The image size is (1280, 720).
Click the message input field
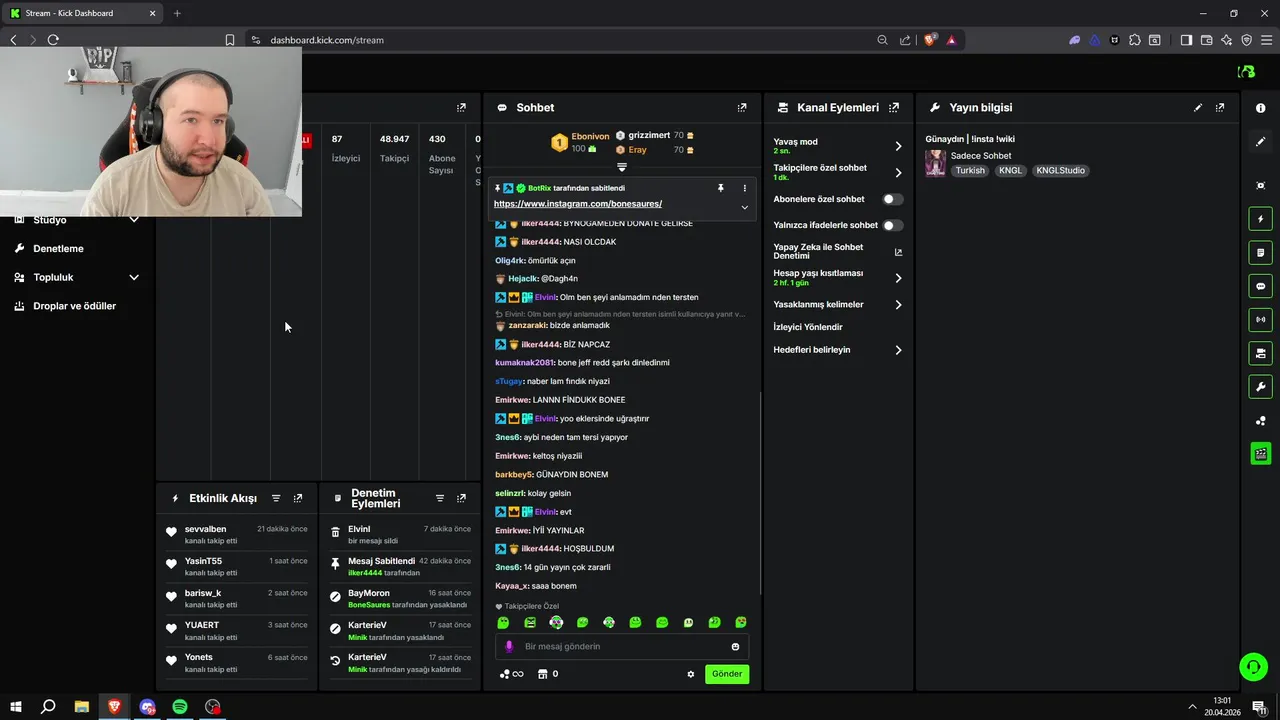click(x=620, y=647)
